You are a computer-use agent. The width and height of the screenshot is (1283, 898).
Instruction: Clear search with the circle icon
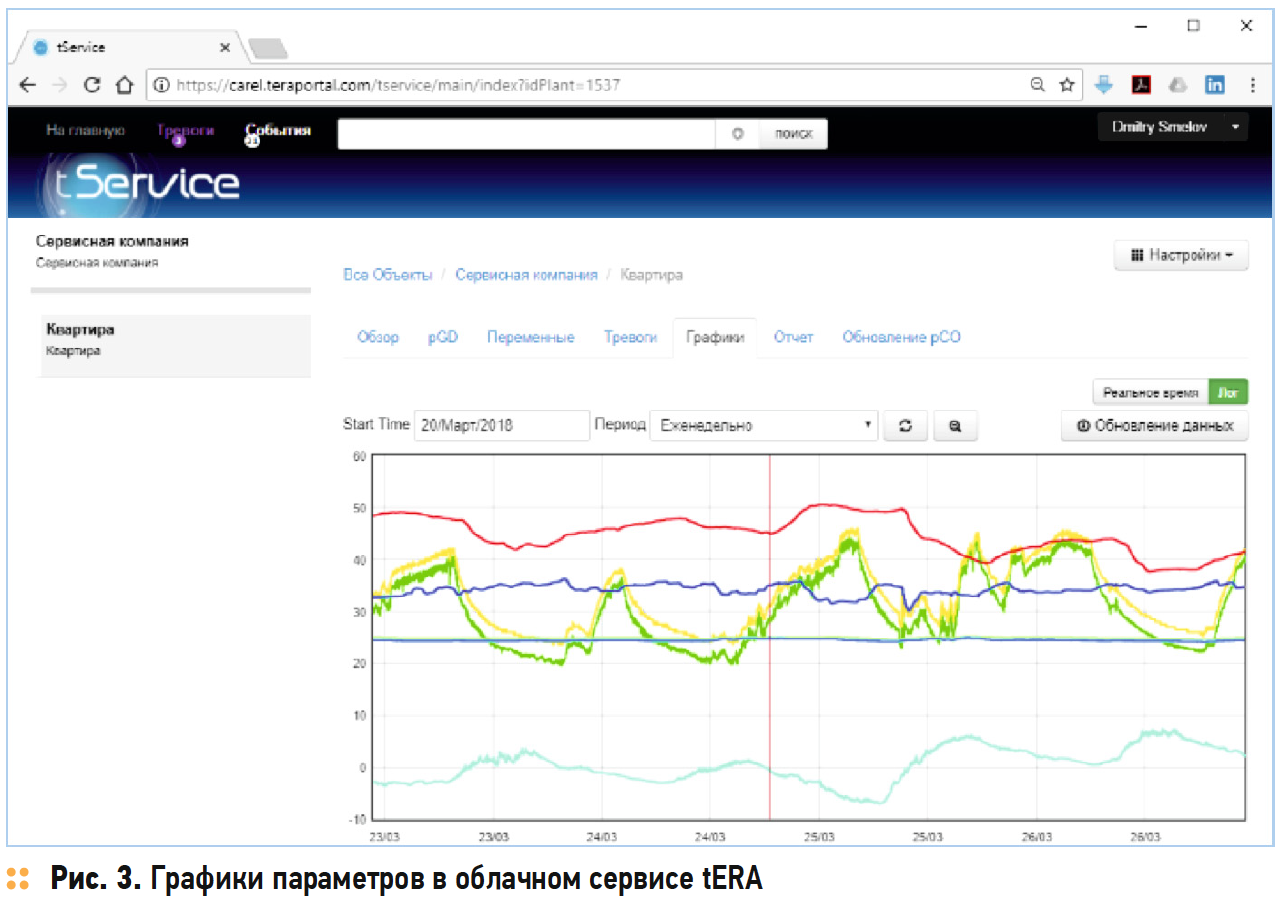pyautogui.click(x=738, y=133)
